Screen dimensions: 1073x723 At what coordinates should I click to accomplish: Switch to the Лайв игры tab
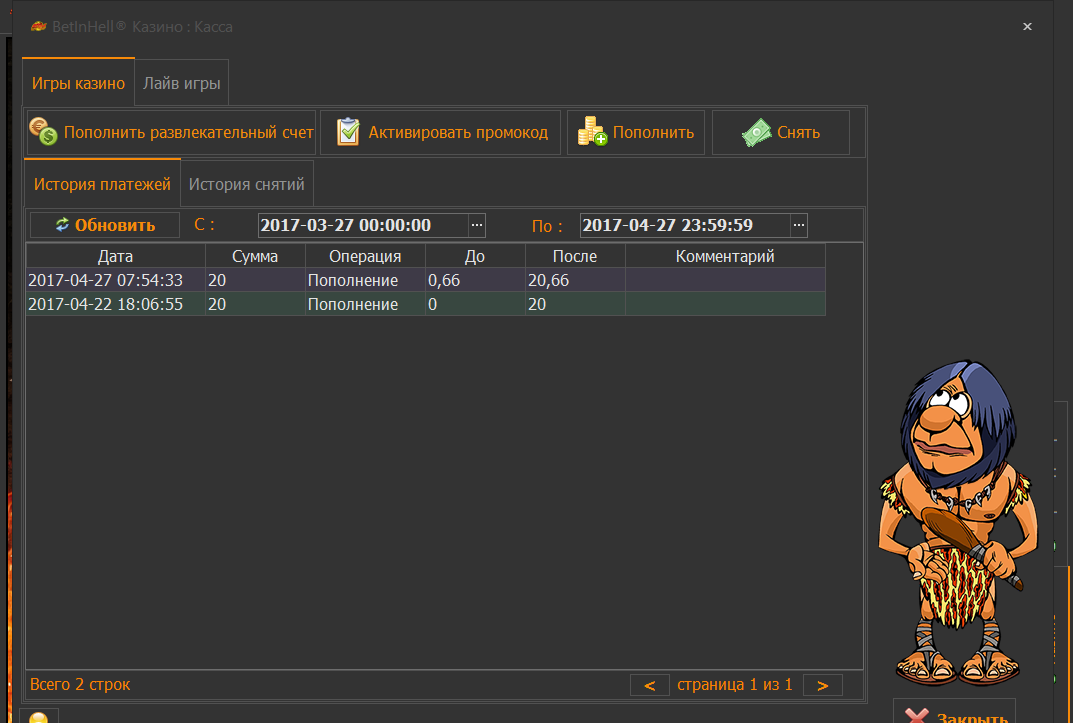coord(181,84)
